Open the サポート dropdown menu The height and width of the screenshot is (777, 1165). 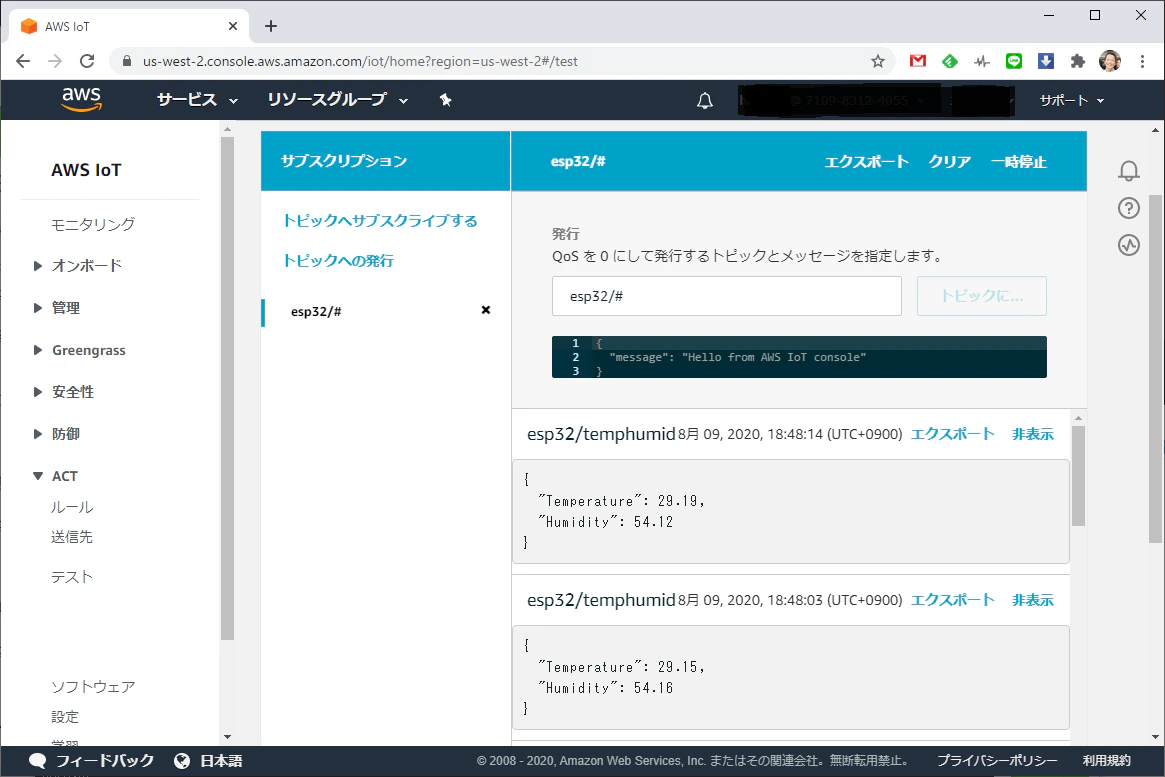click(1071, 100)
